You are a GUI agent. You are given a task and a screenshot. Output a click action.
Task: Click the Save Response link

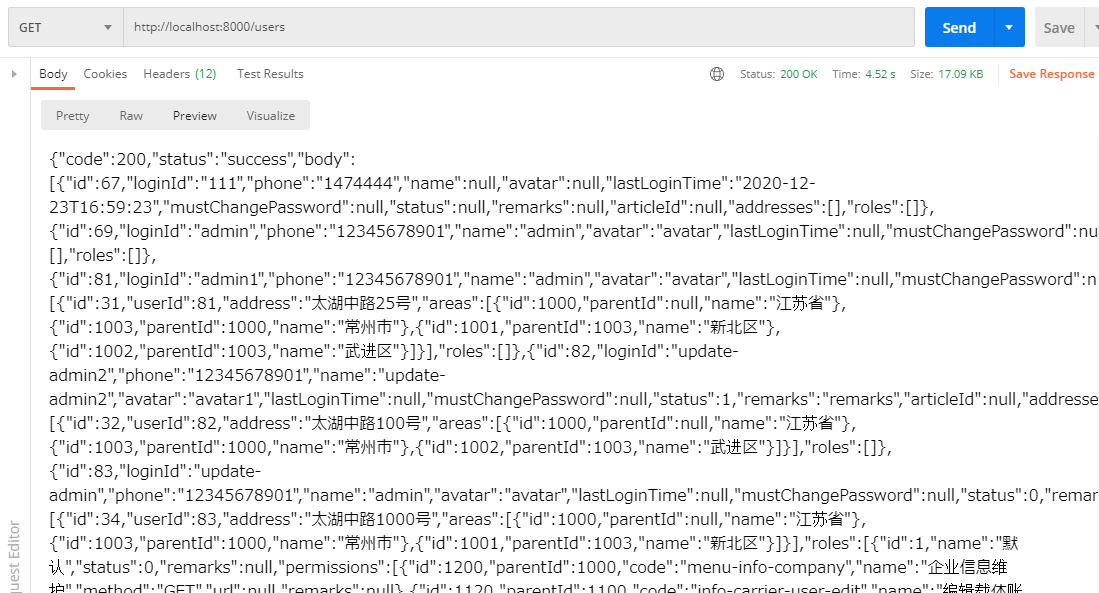(1051, 74)
